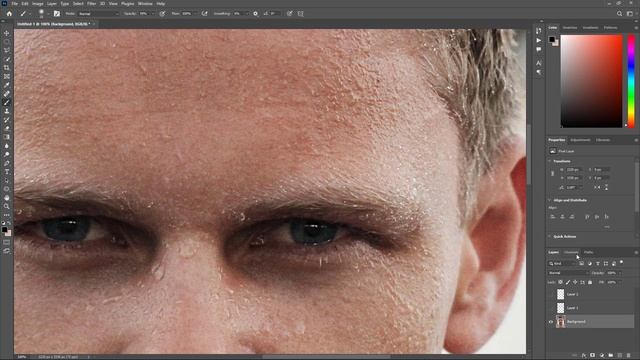Viewport: 640px width, 360px height.
Task: Select the Lasso tool
Action: pyautogui.click(x=7, y=50)
